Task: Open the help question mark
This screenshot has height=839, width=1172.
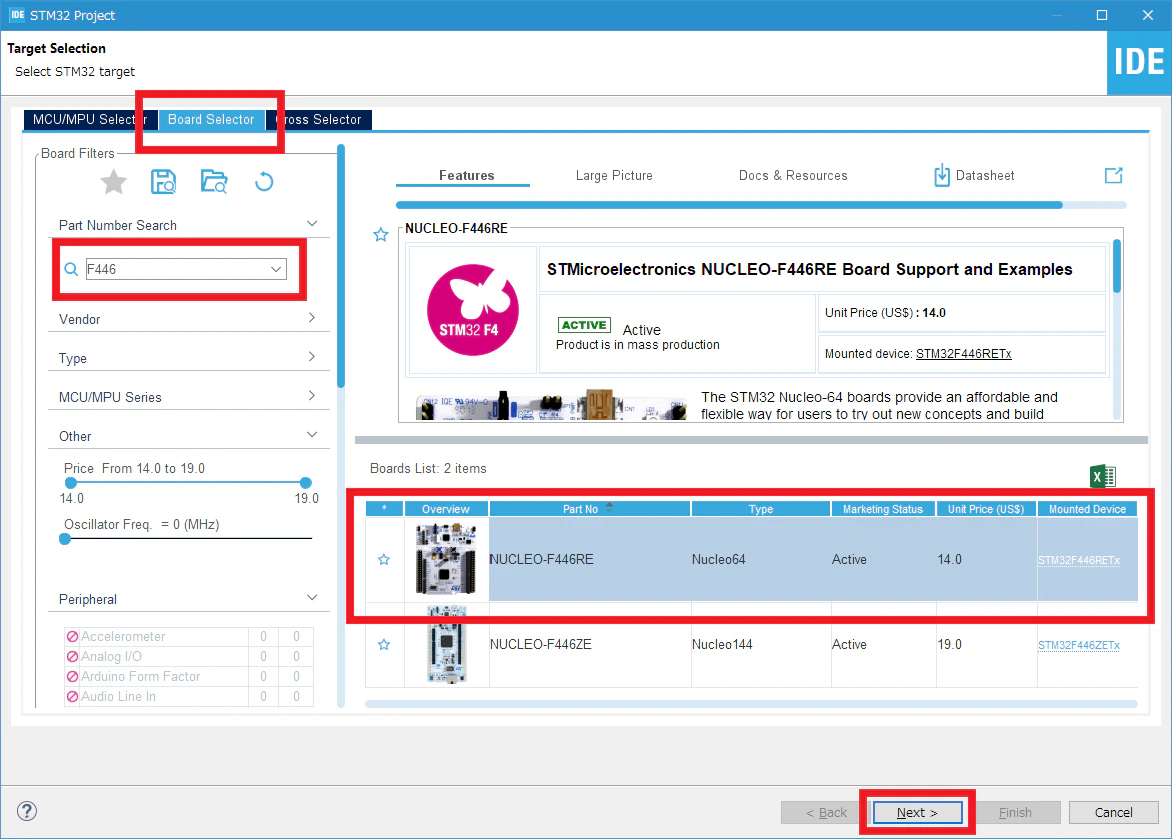Action: tap(27, 811)
